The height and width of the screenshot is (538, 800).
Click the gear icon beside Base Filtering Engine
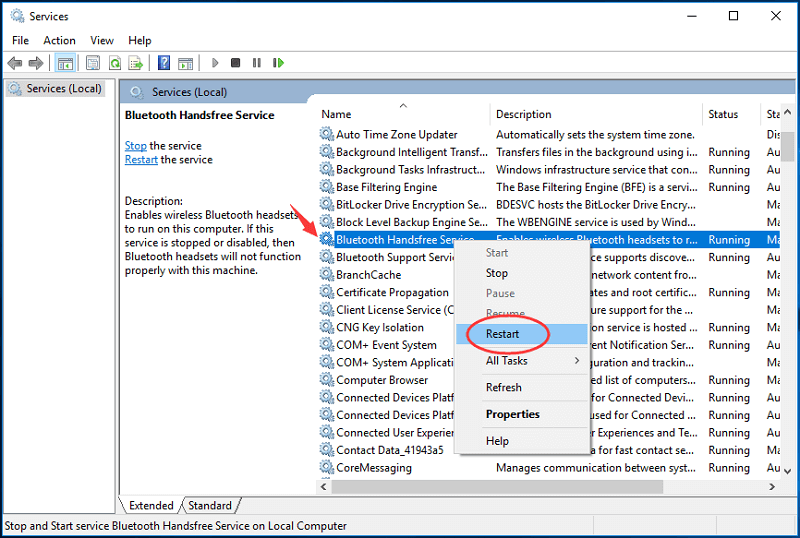tap(327, 187)
